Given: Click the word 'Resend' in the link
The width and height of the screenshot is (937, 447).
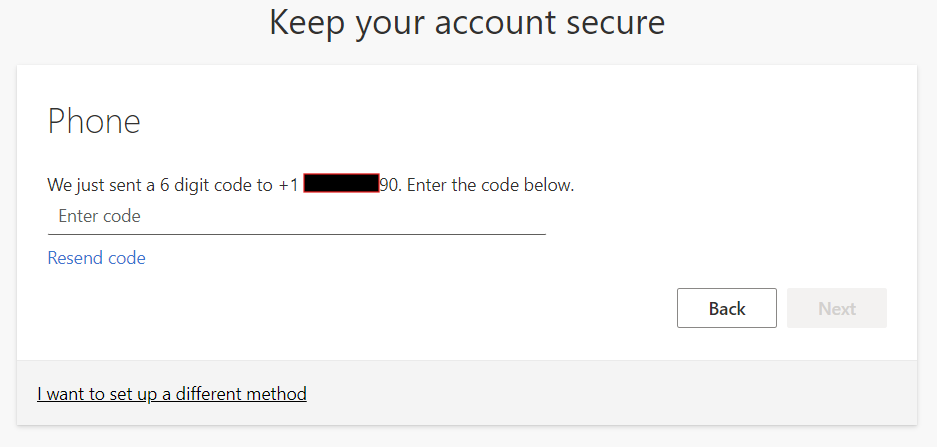Looking at the screenshot, I should [x=74, y=258].
